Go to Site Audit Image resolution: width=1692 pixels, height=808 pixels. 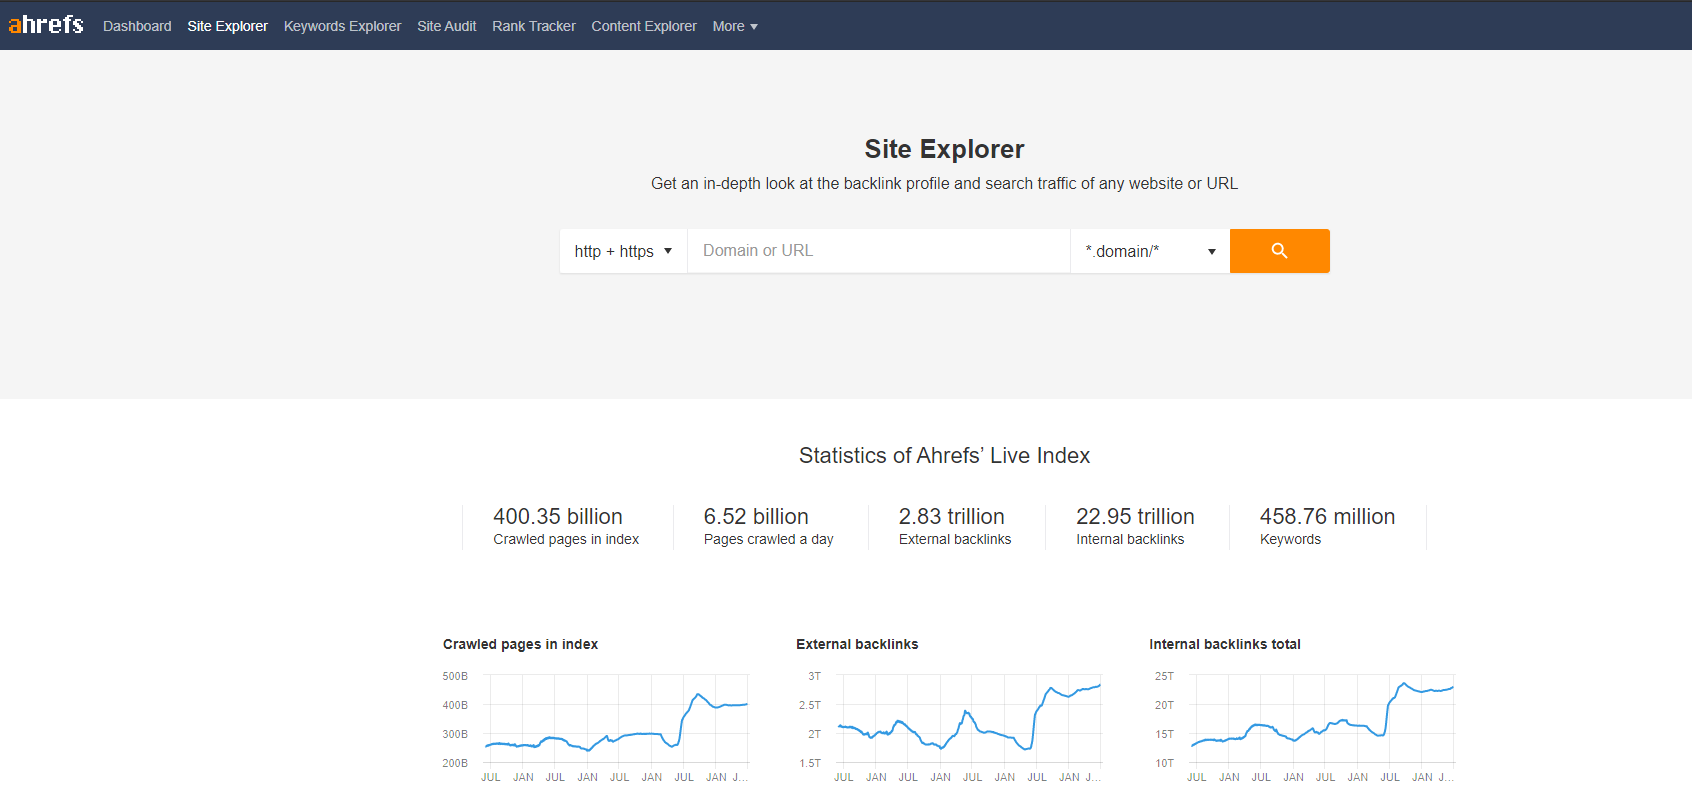446,26
